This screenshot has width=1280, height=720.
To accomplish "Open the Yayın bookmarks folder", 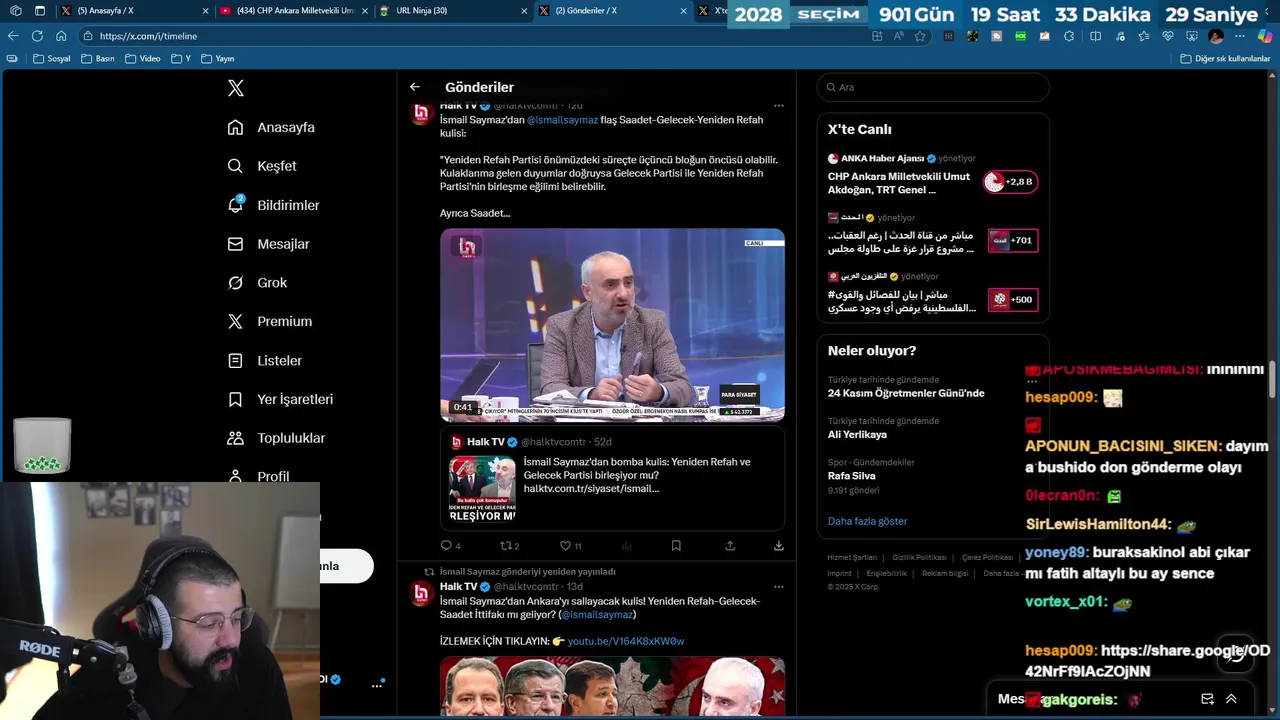I will tap(217, 58).
